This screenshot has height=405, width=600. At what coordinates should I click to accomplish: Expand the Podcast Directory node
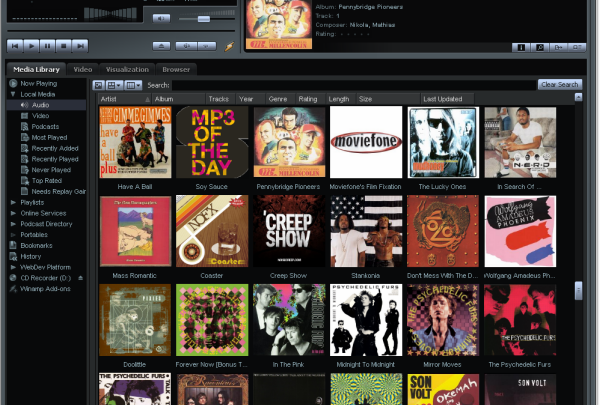[13, 224]
